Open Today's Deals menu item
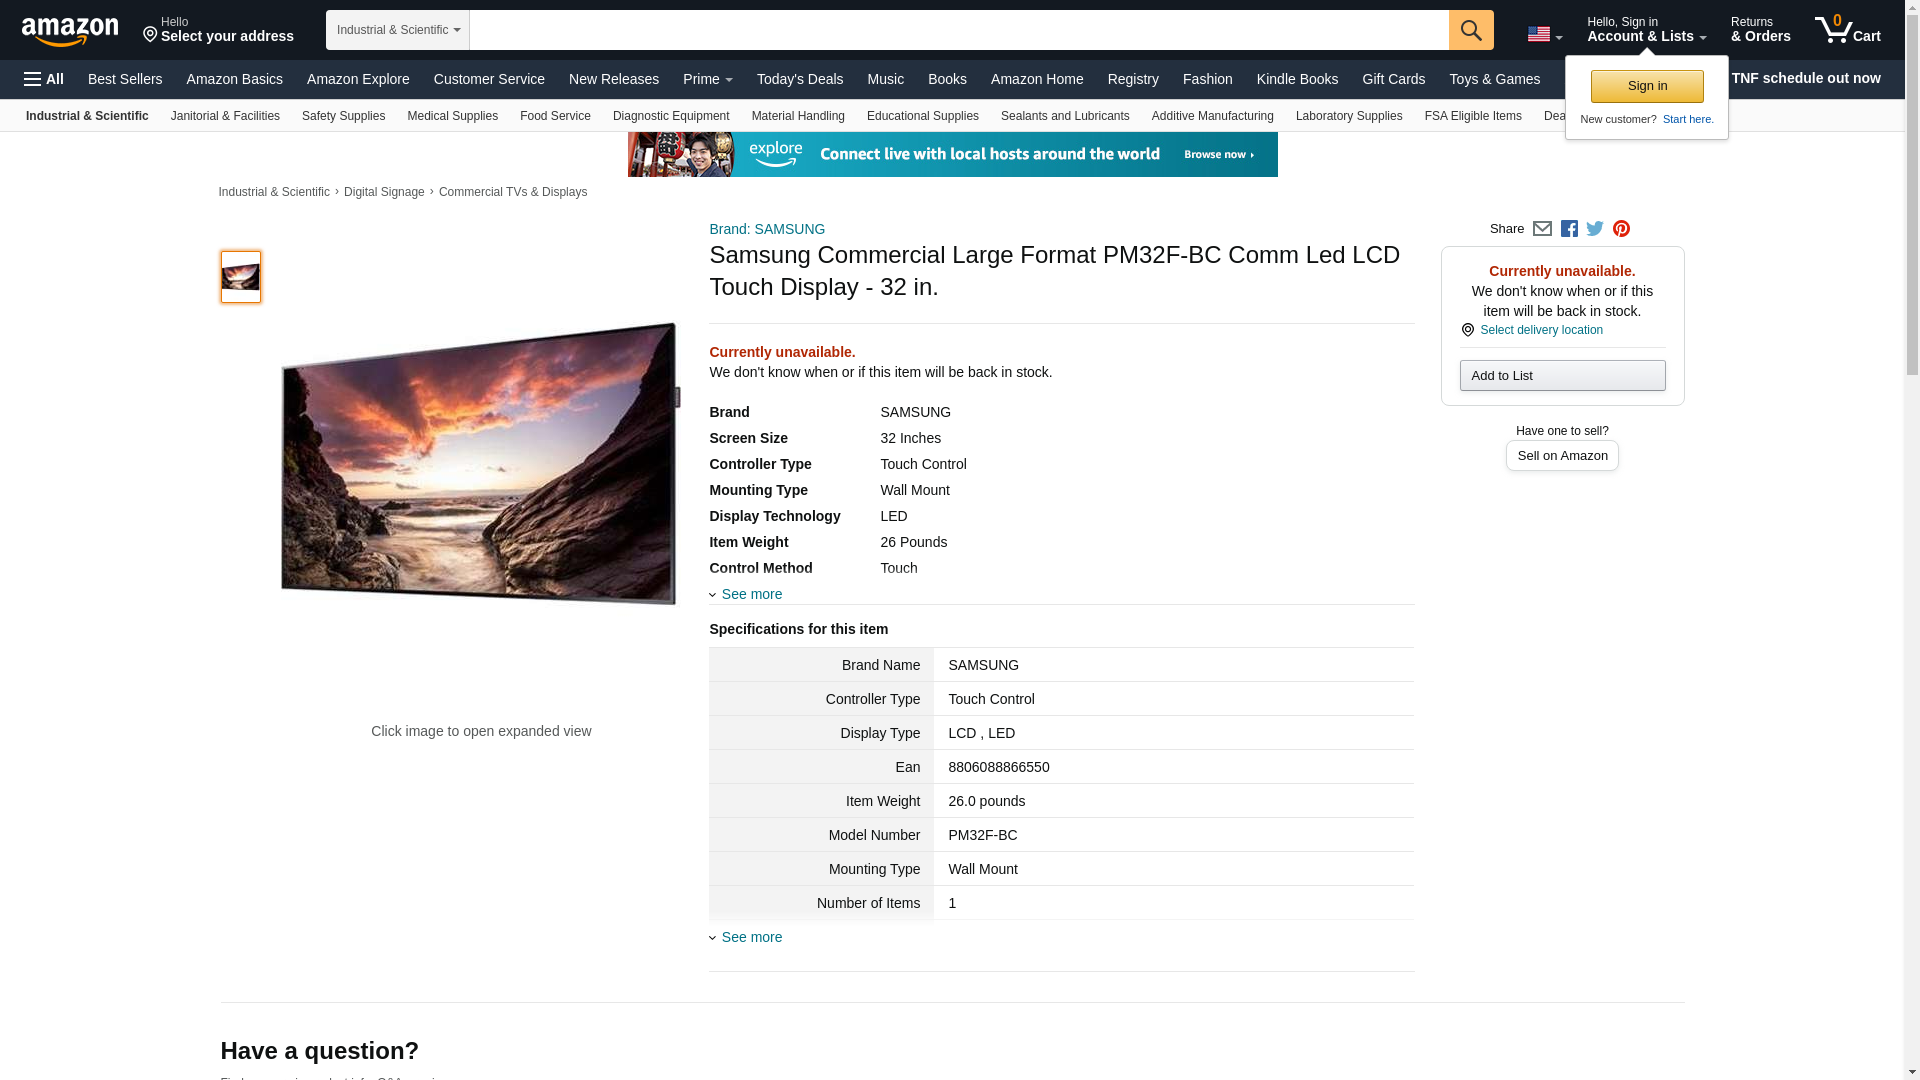The height and width of the screenshot is (1080, 1920). [799, 79]
